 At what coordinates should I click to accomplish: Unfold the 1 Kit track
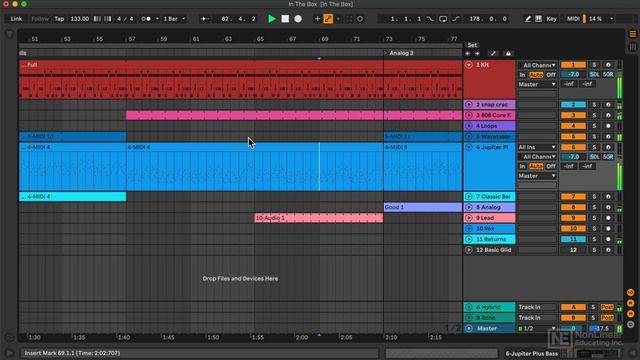point(469,65)
